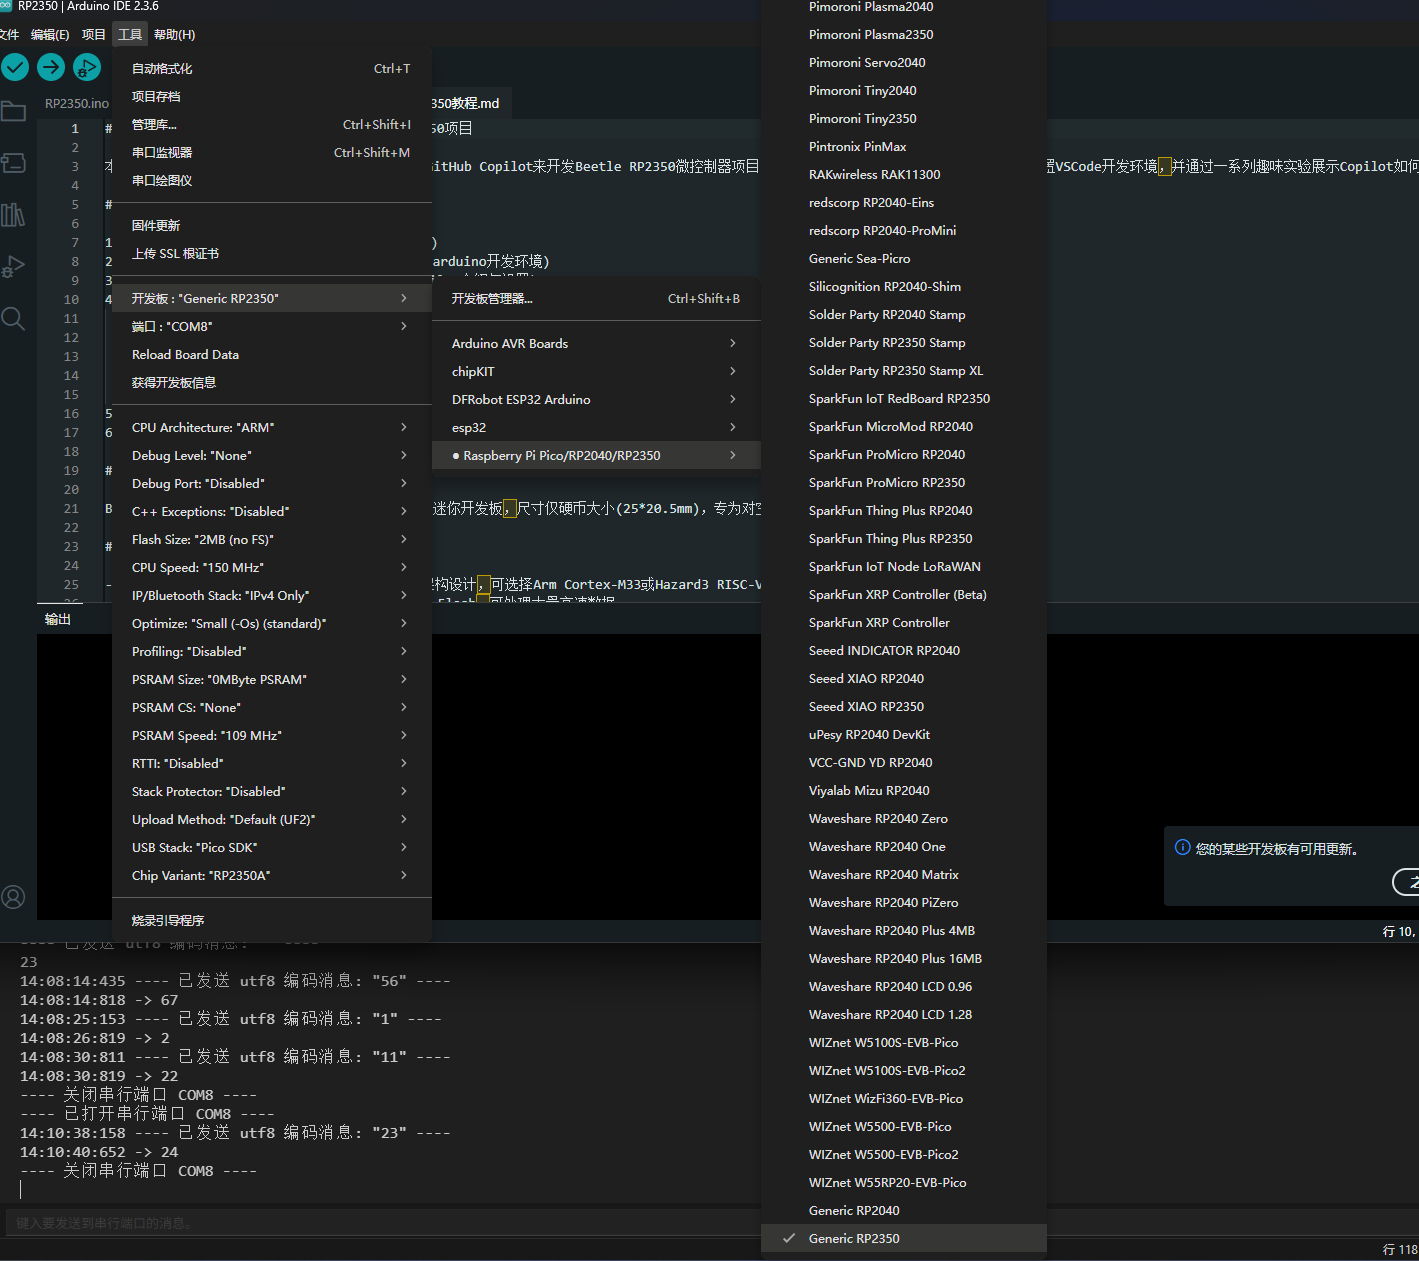Open the 编辑(E) menu
This screenshot has width=1419, height=1261.
[x=50, y=34]
